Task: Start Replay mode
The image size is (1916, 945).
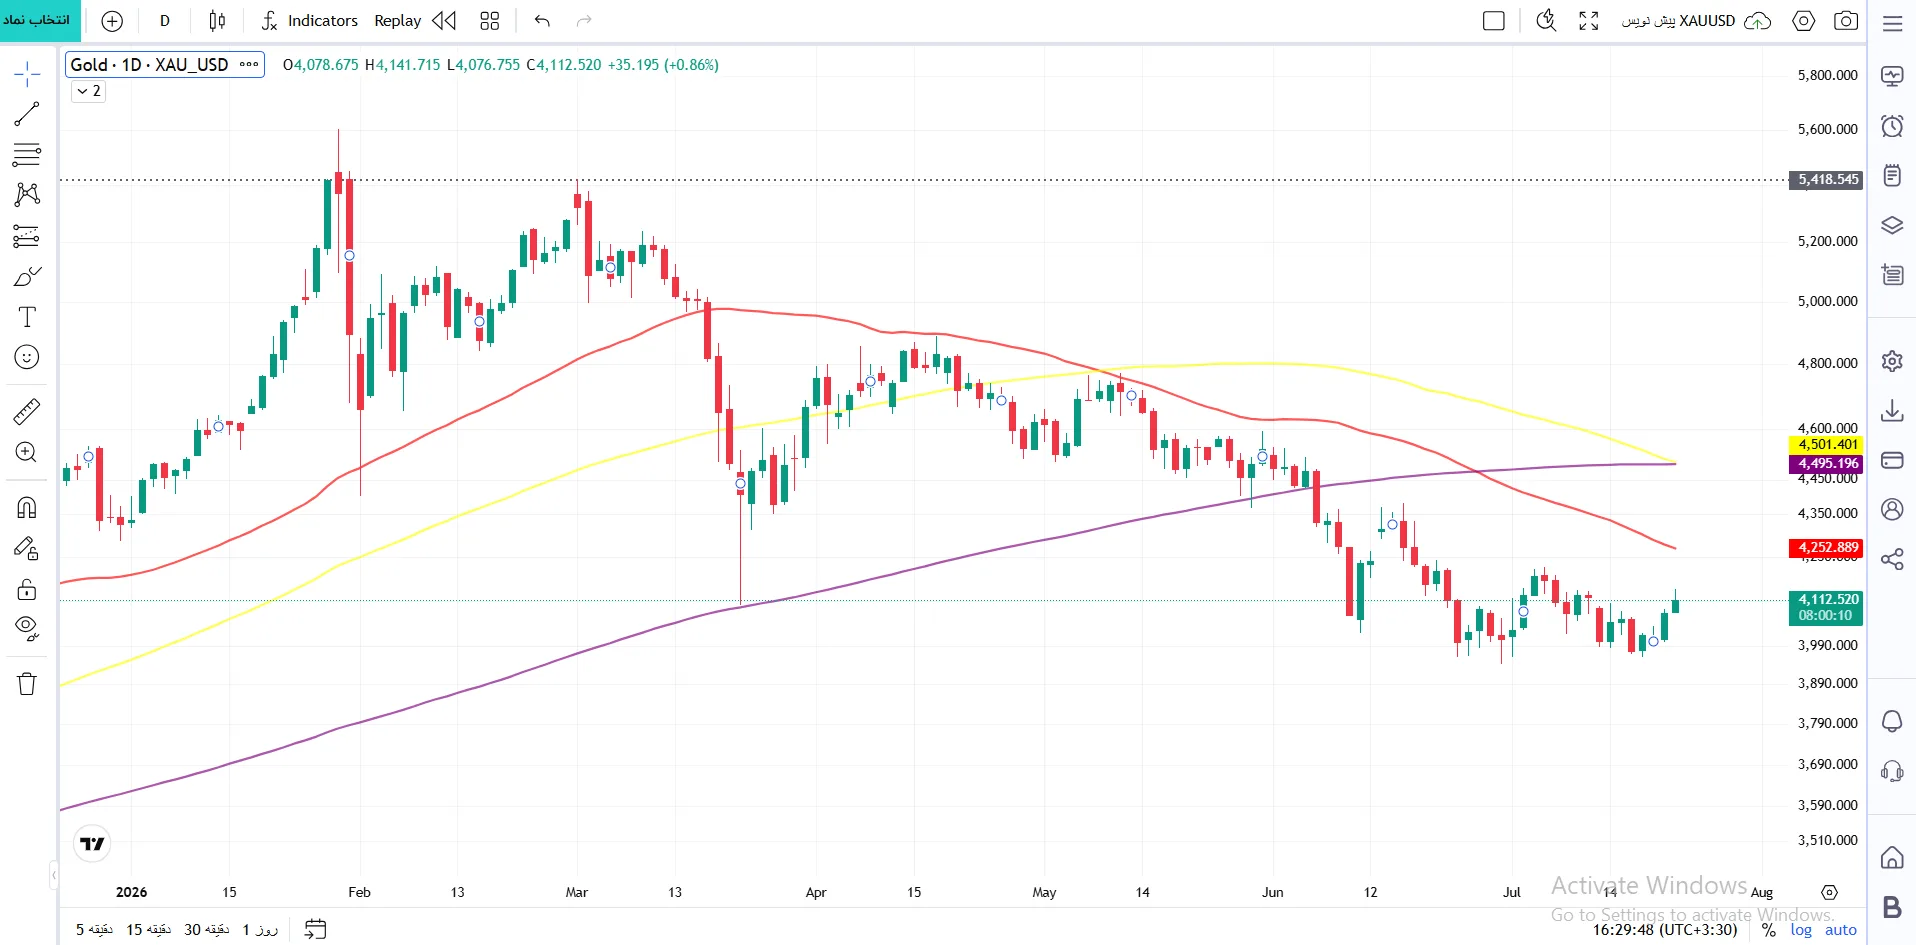Action: click(x=415, y=21)
